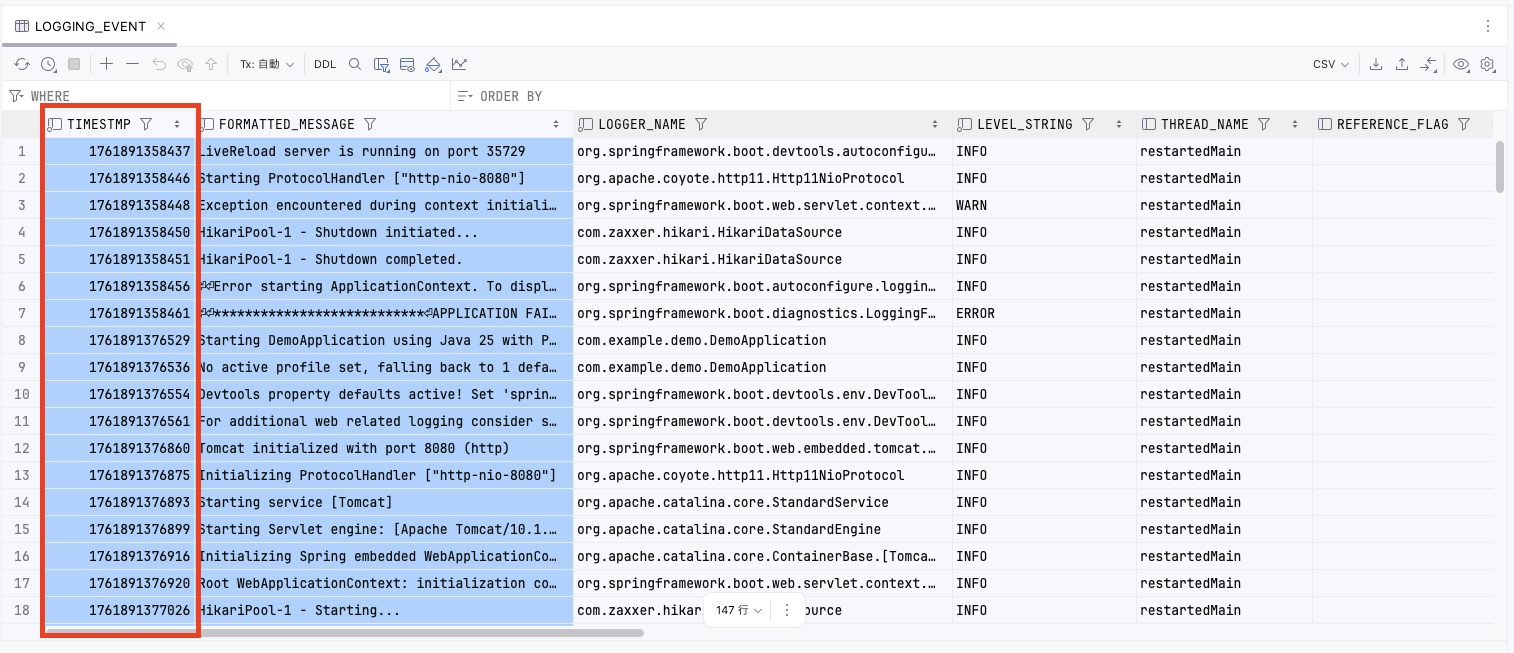The image size is (1514, 653).
Task: Open the CSV format dropdown
Action: tap(1328, 63)
